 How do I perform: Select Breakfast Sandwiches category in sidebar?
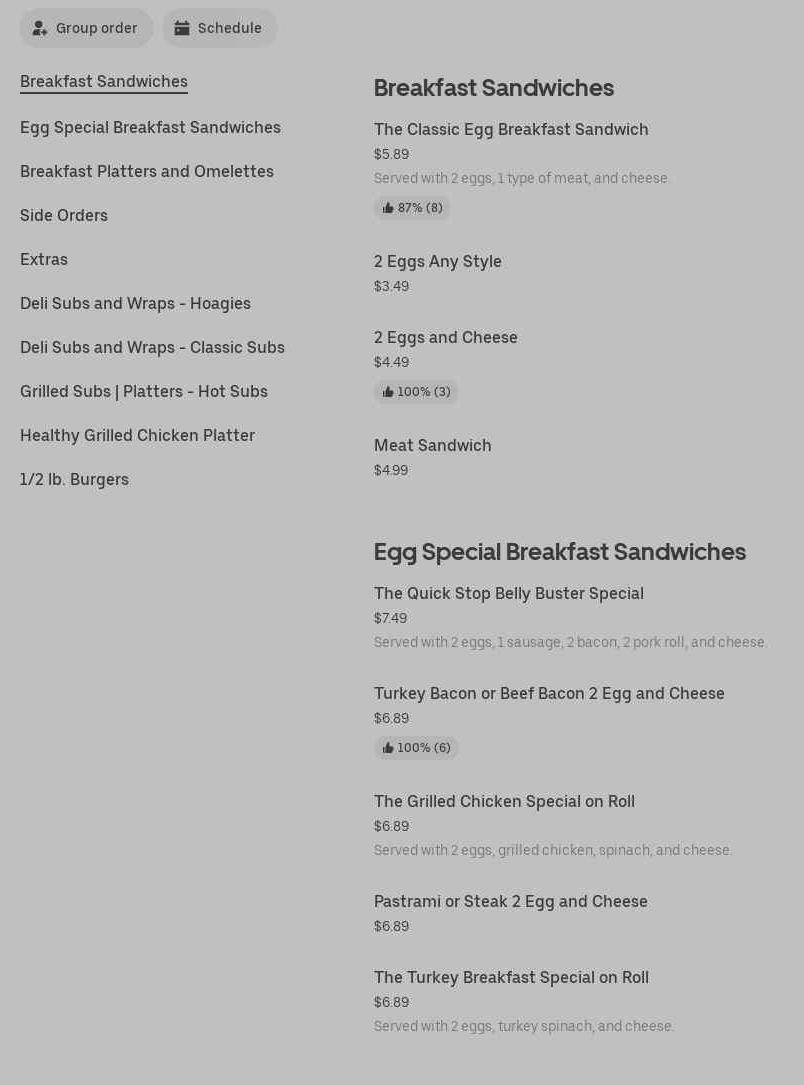pos(104,81)
